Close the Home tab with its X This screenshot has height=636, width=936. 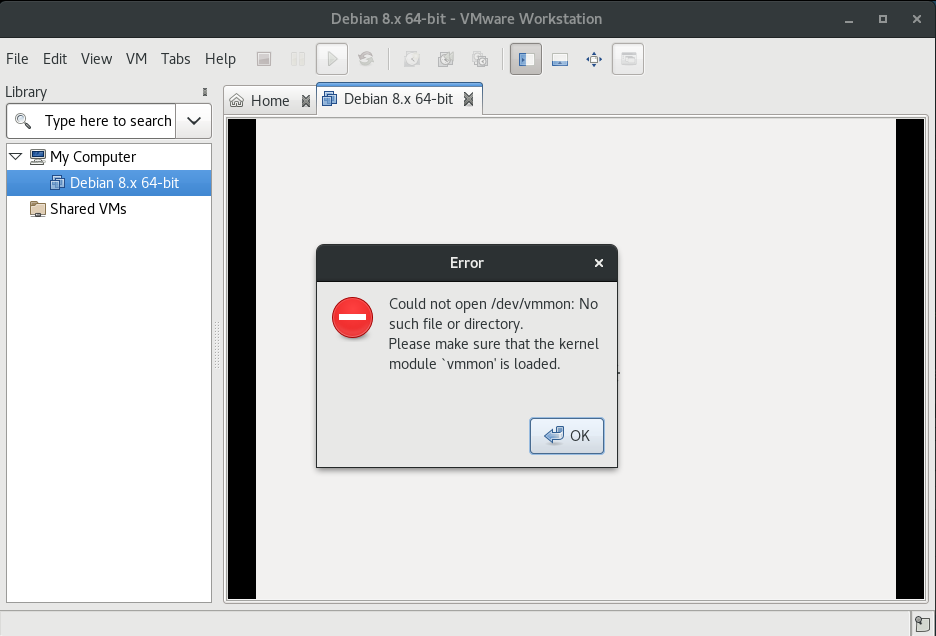pos(306,101)
